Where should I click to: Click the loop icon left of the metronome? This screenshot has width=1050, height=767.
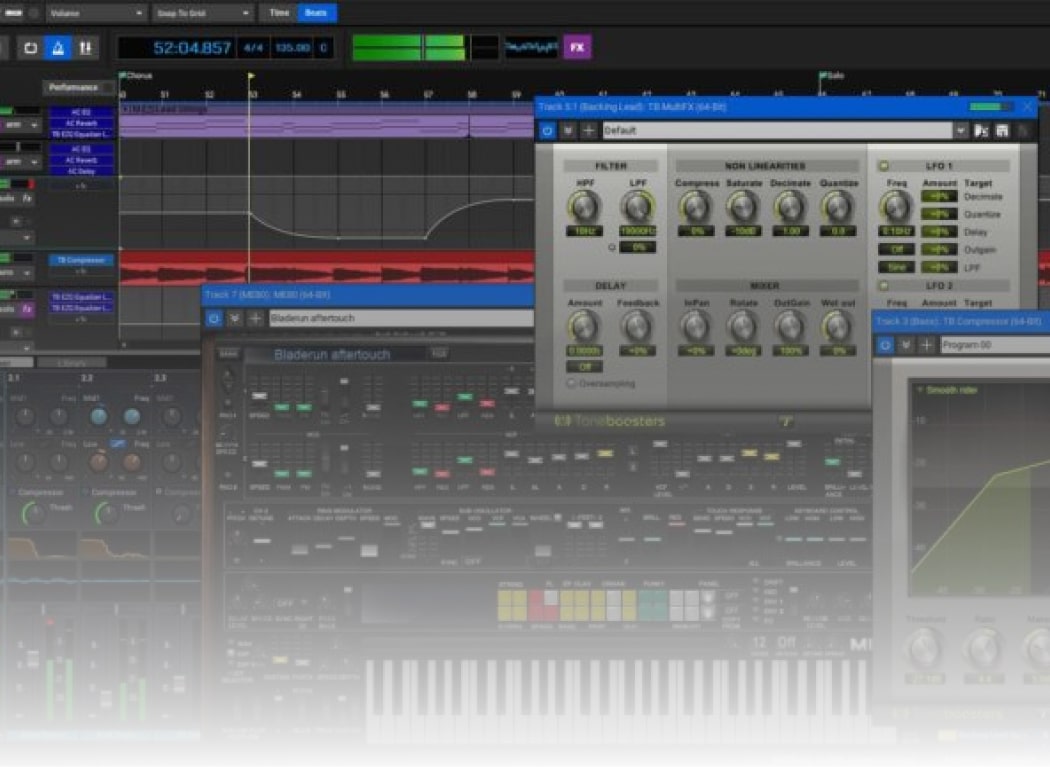[30, 48]
